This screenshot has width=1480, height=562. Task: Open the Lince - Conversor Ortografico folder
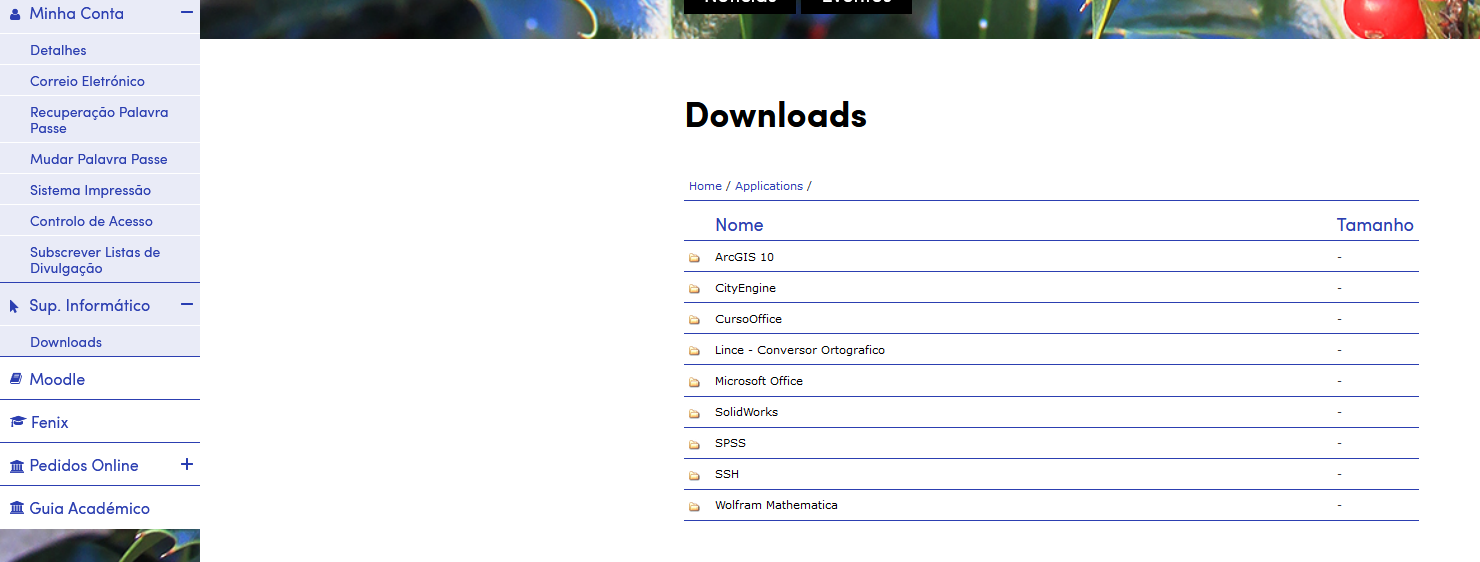[799, 350]
